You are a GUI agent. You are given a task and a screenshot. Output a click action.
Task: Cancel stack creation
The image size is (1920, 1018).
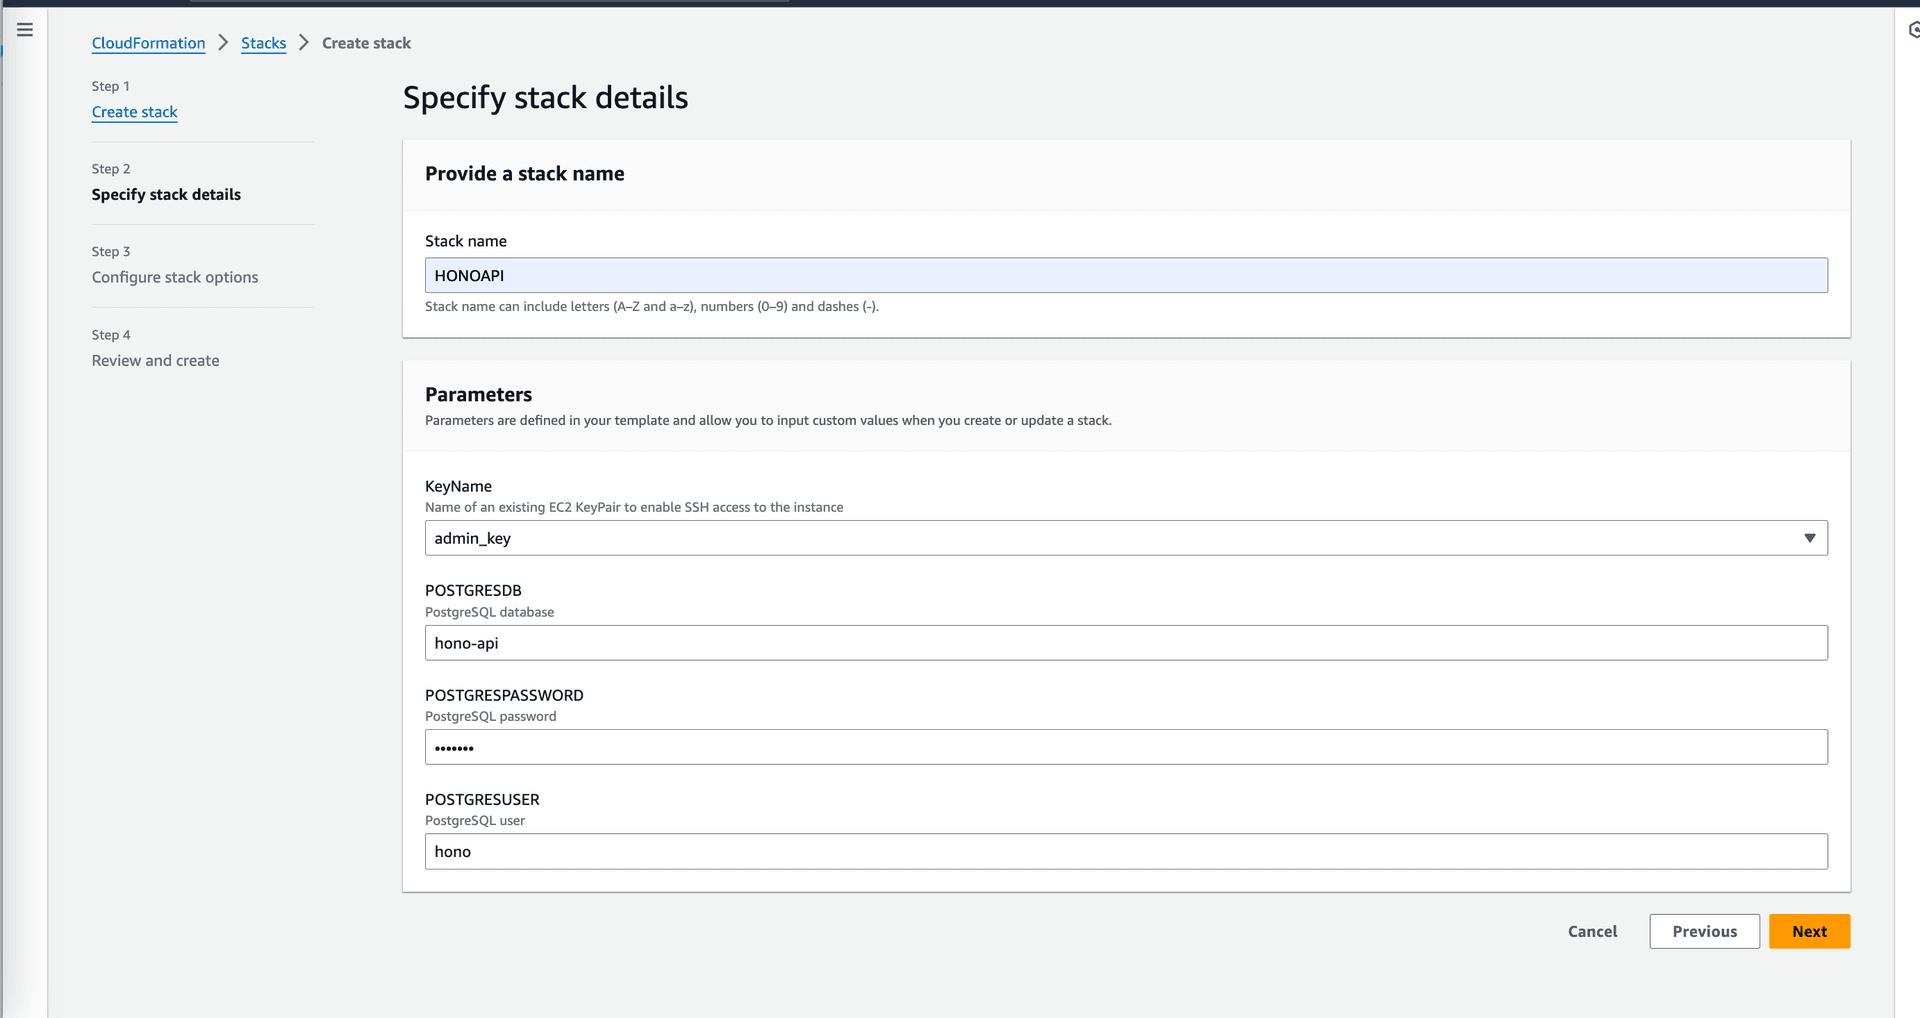1592,931
